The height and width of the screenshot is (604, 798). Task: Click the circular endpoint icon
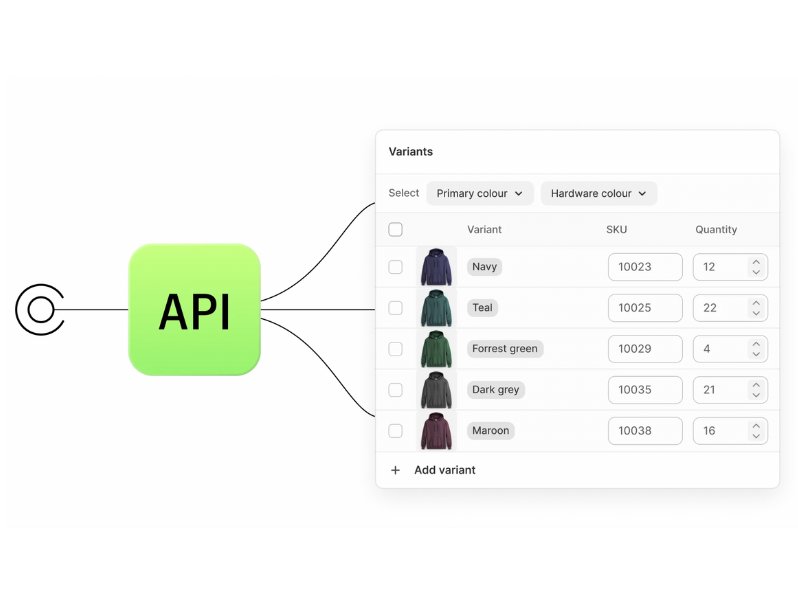click(40, 310)
